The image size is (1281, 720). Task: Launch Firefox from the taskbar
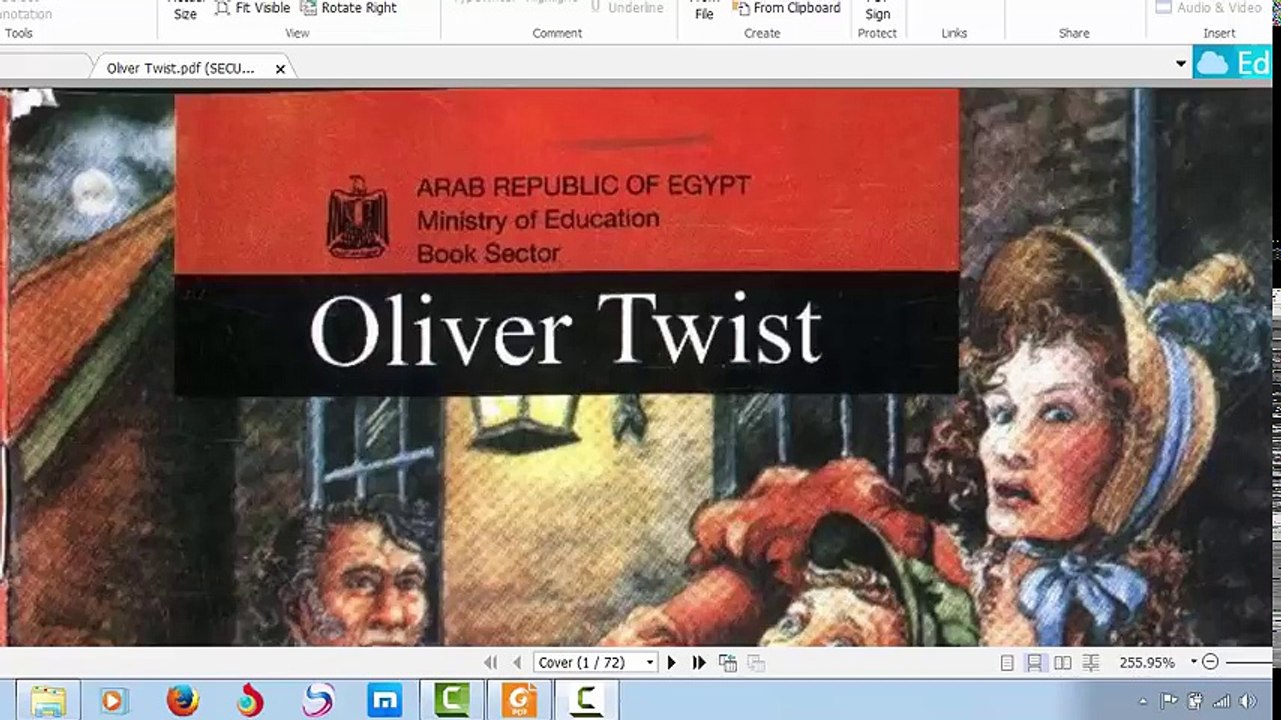[x=182, y=700]
